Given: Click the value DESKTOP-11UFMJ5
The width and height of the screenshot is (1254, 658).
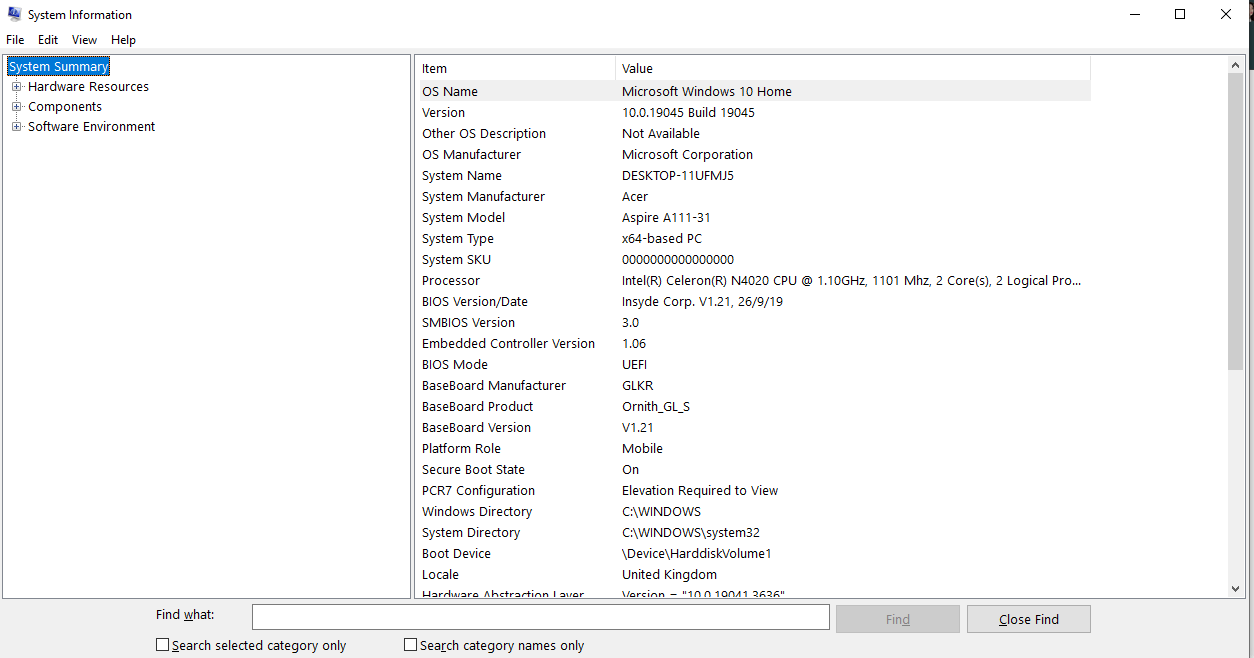Looking at the screenshot, I should point(678,175).
